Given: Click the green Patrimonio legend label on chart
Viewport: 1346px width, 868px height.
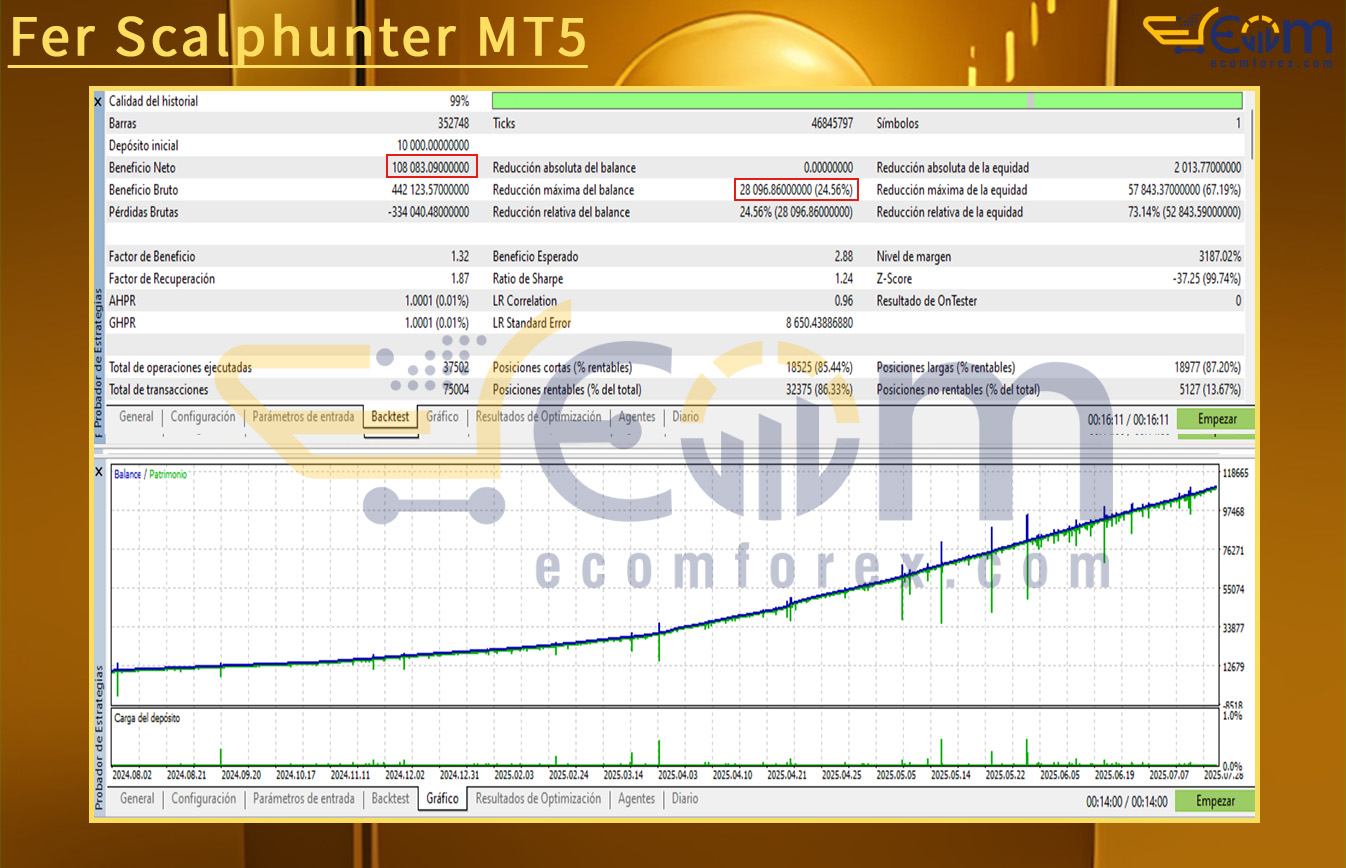Looking at the screenshot, I should pos(168,475).
